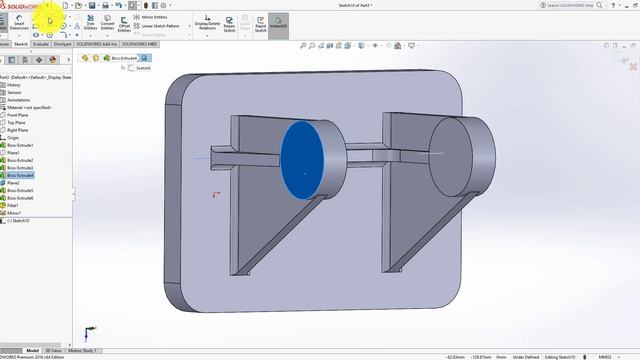640x360 pixels.
Task: Click the Apply Scene icon
Action: 398,46
